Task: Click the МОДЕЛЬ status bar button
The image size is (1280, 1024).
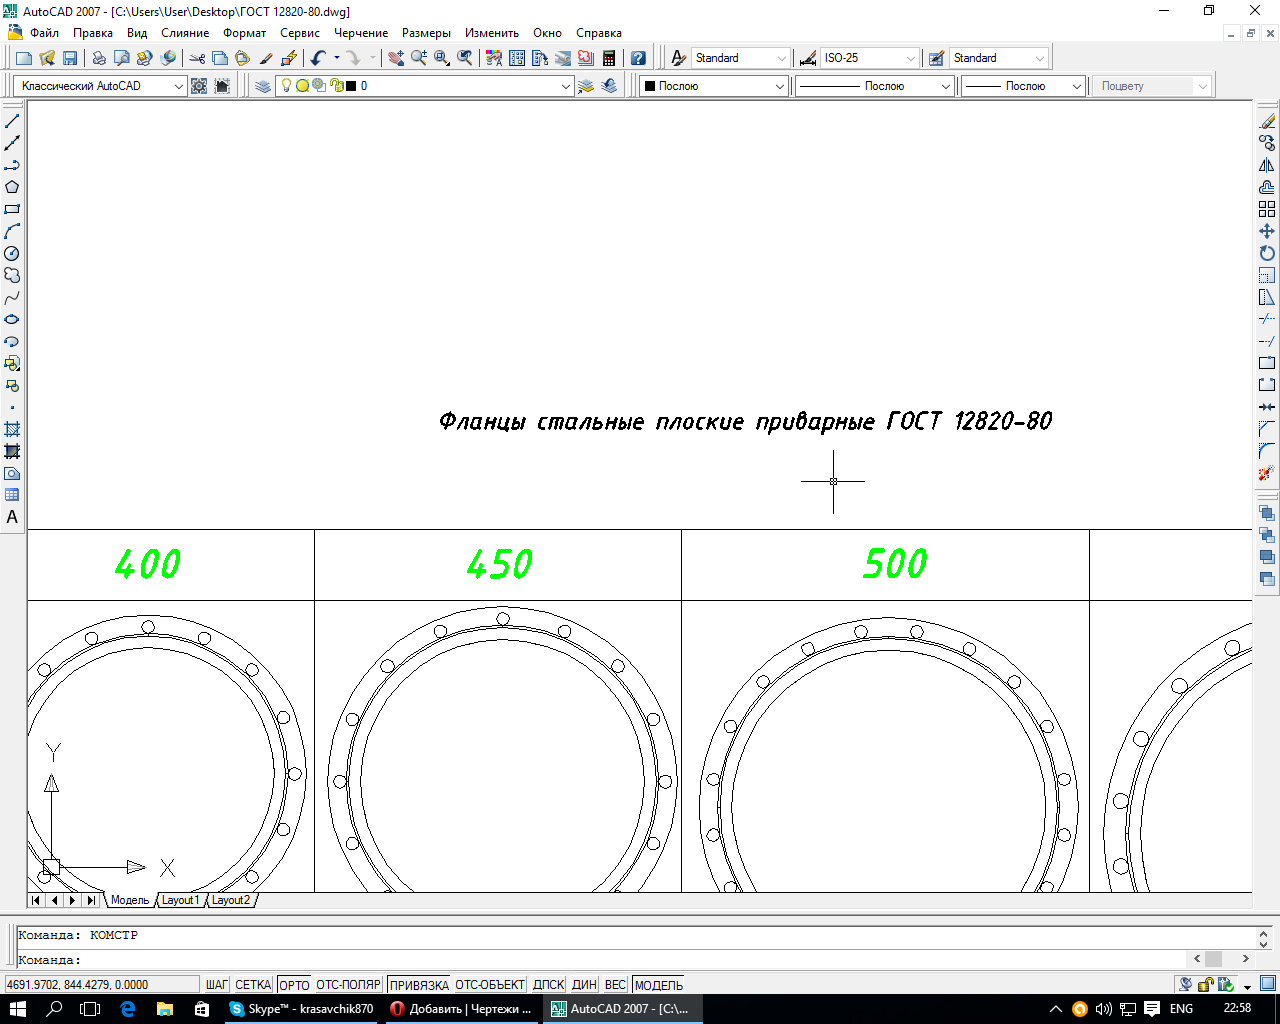Action: coord(659,985)
